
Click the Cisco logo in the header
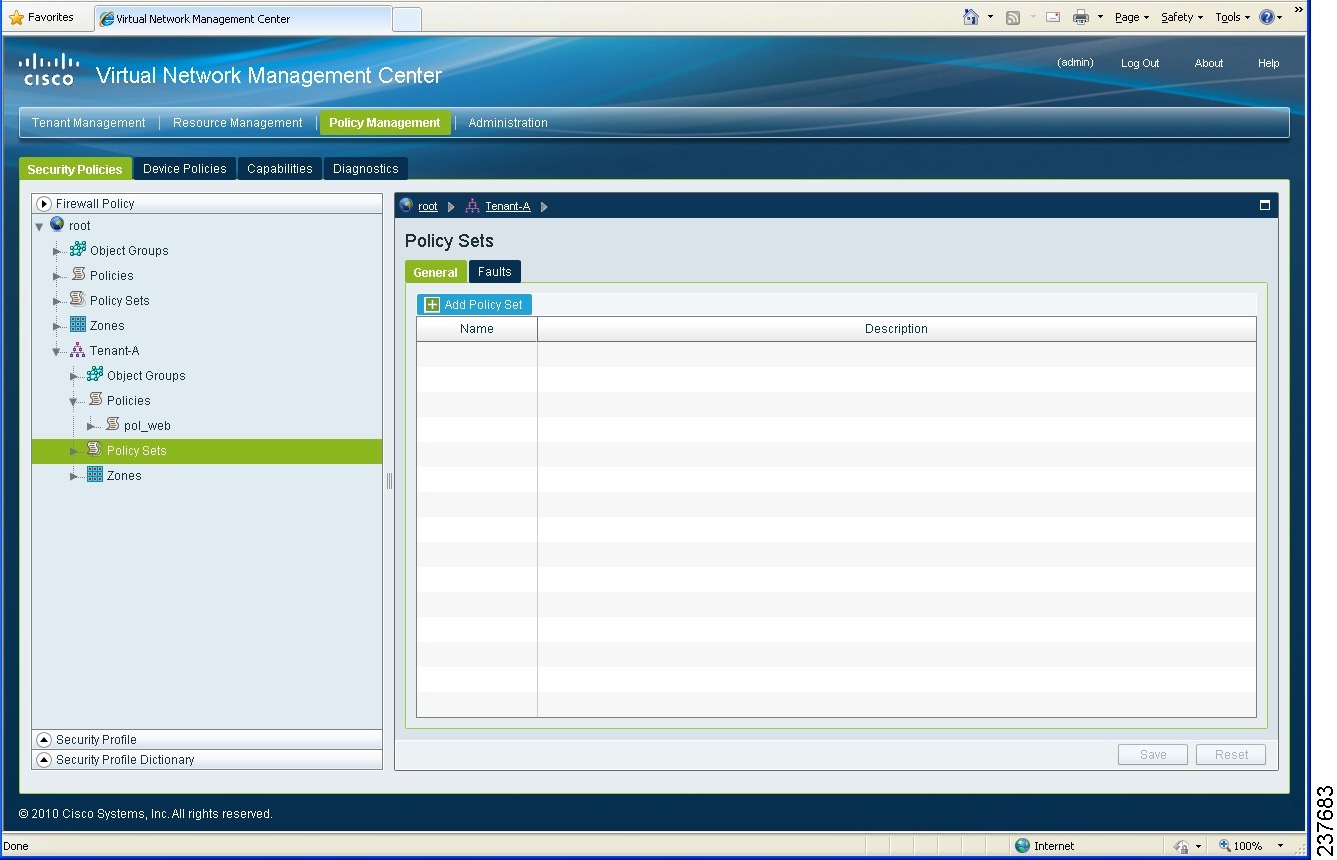point(48,68)
